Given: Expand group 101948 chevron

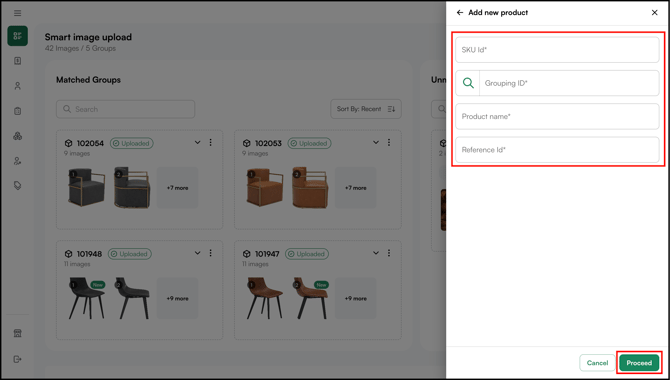Looking at the screenshot, I should 197,253.
